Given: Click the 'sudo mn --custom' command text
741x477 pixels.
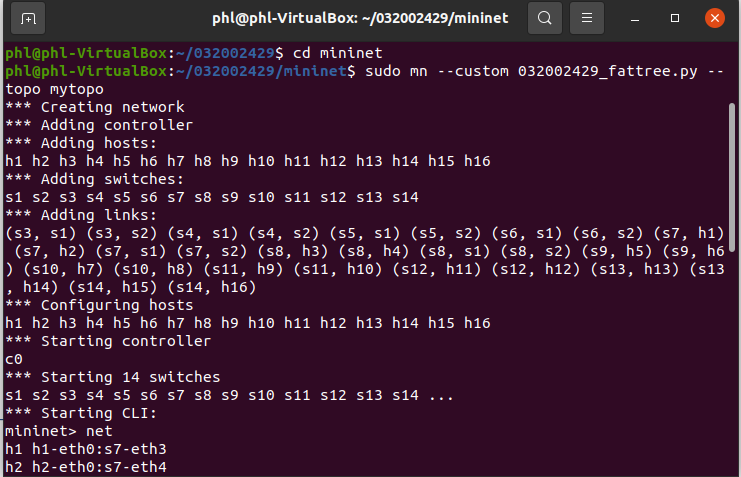Looking at the screenshot, I should click(x=437, y=71).
